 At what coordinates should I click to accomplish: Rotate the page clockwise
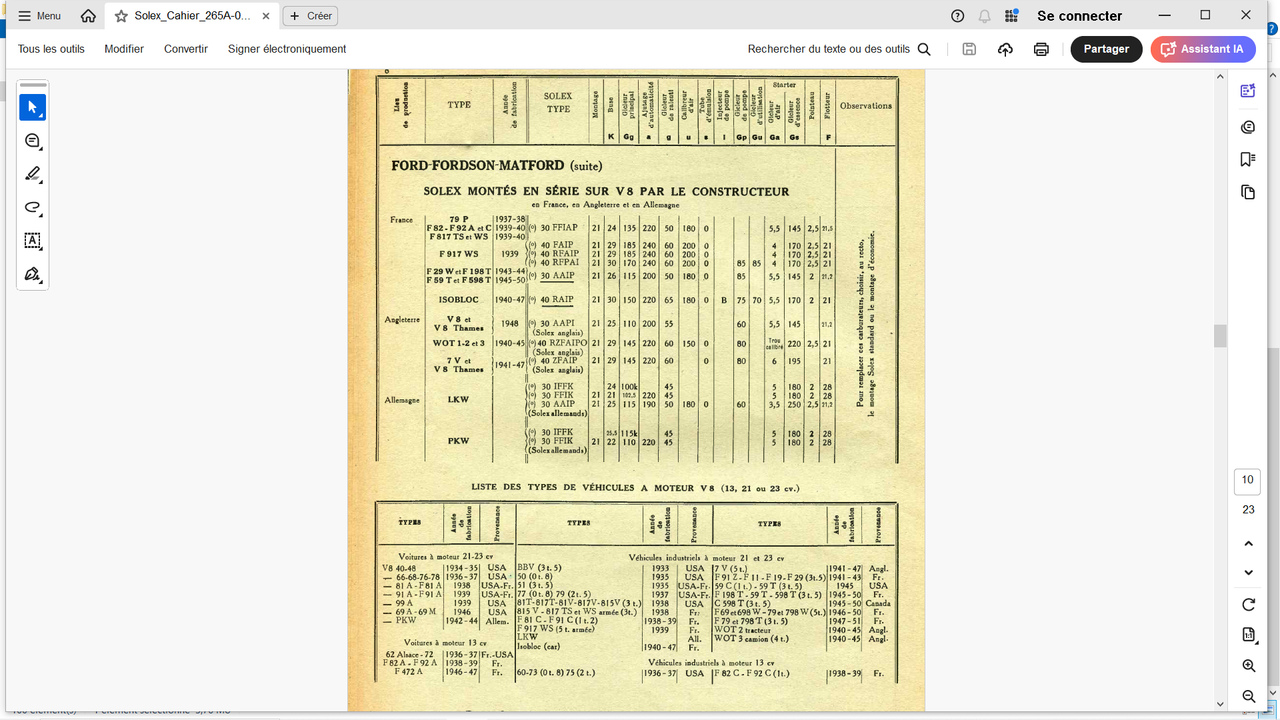tap(1248, 605)
